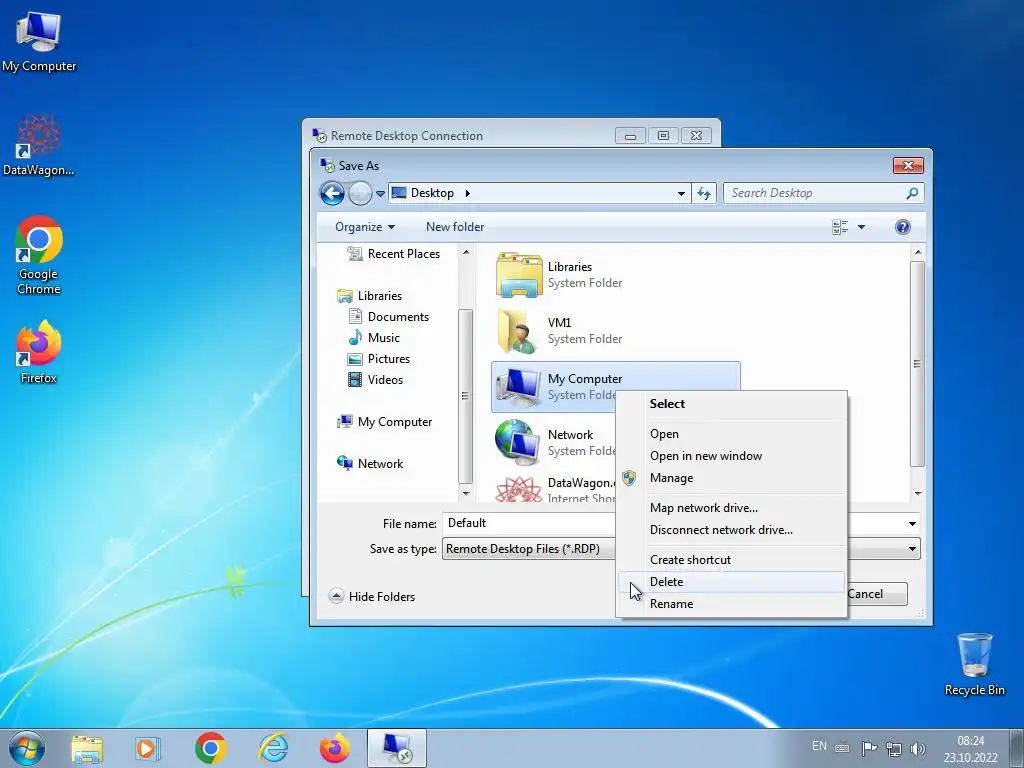Choose Map network drive option

[731, 508]
